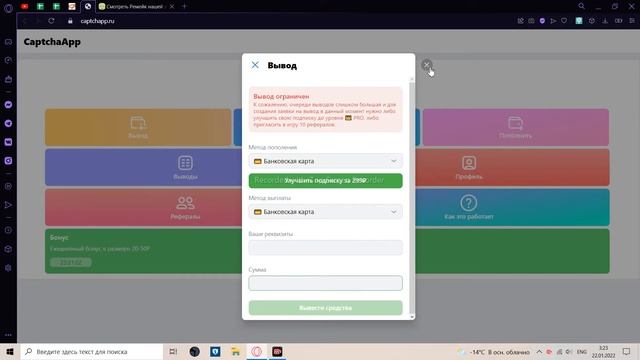640x360 pixels.
Task: Open the sidebar three-dots more menu
Action: (8, 335)
